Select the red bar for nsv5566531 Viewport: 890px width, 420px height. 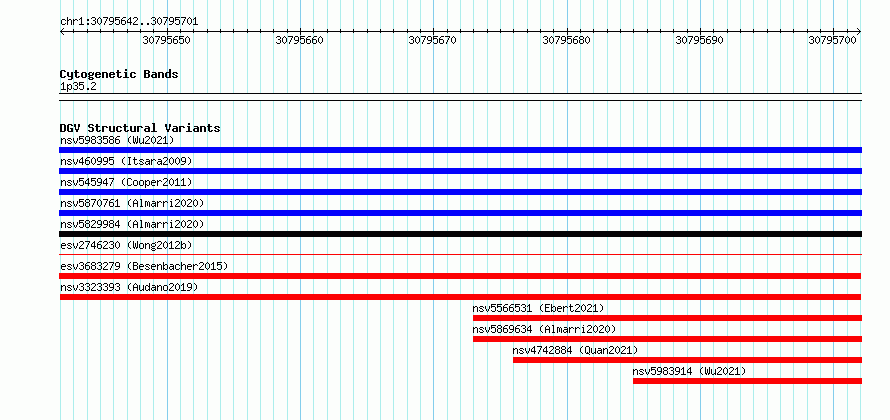(668, 318)
